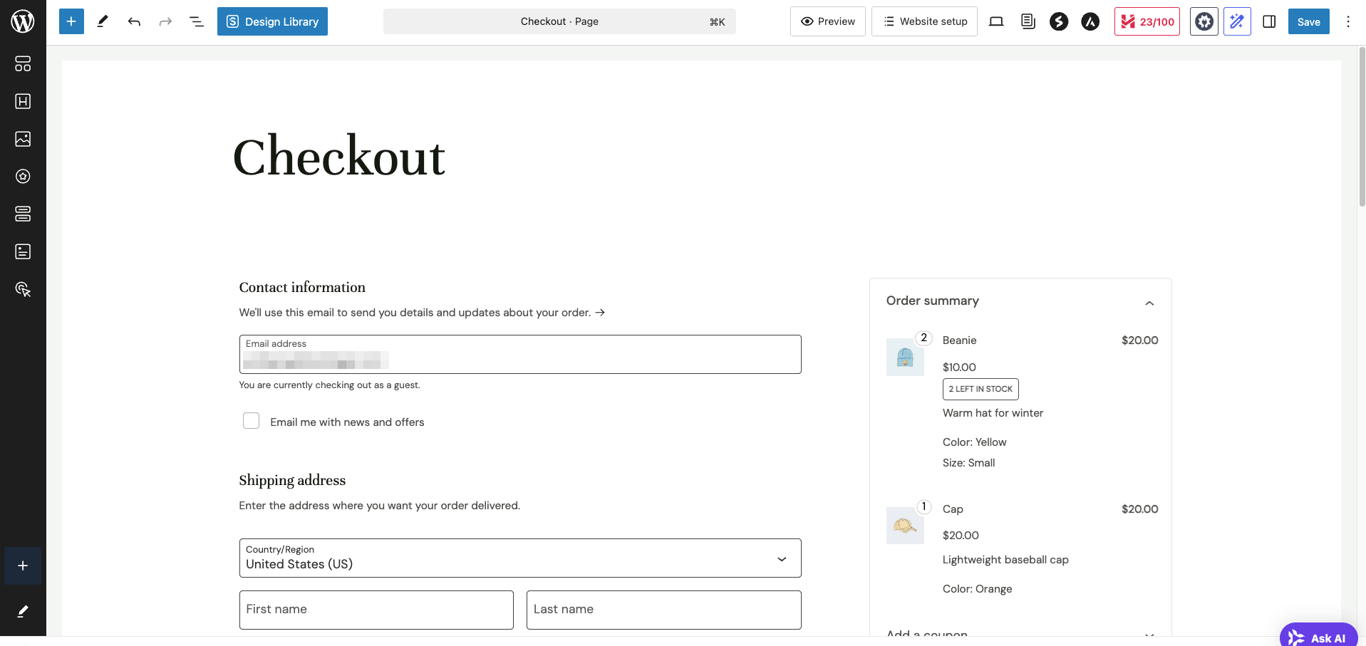This screenshot has height=646, width=1366.
Task: Click the Save button
Action: [1308, 21]
